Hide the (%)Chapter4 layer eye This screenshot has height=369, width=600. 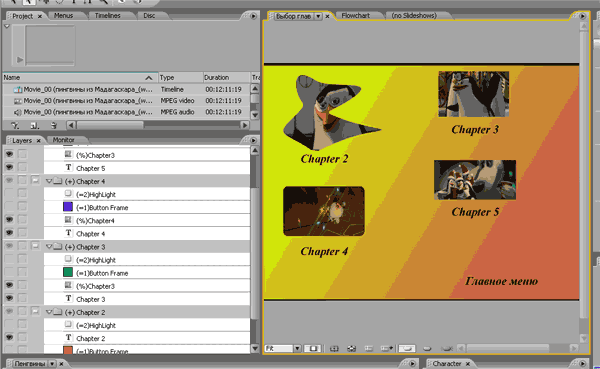pos(9,220)
